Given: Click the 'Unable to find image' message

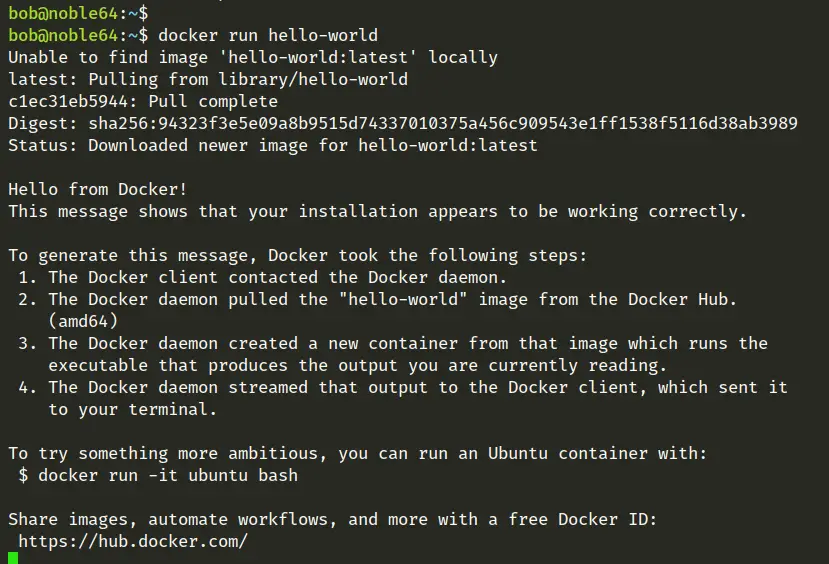Looking at the screenshot, I should pos(253,57).
